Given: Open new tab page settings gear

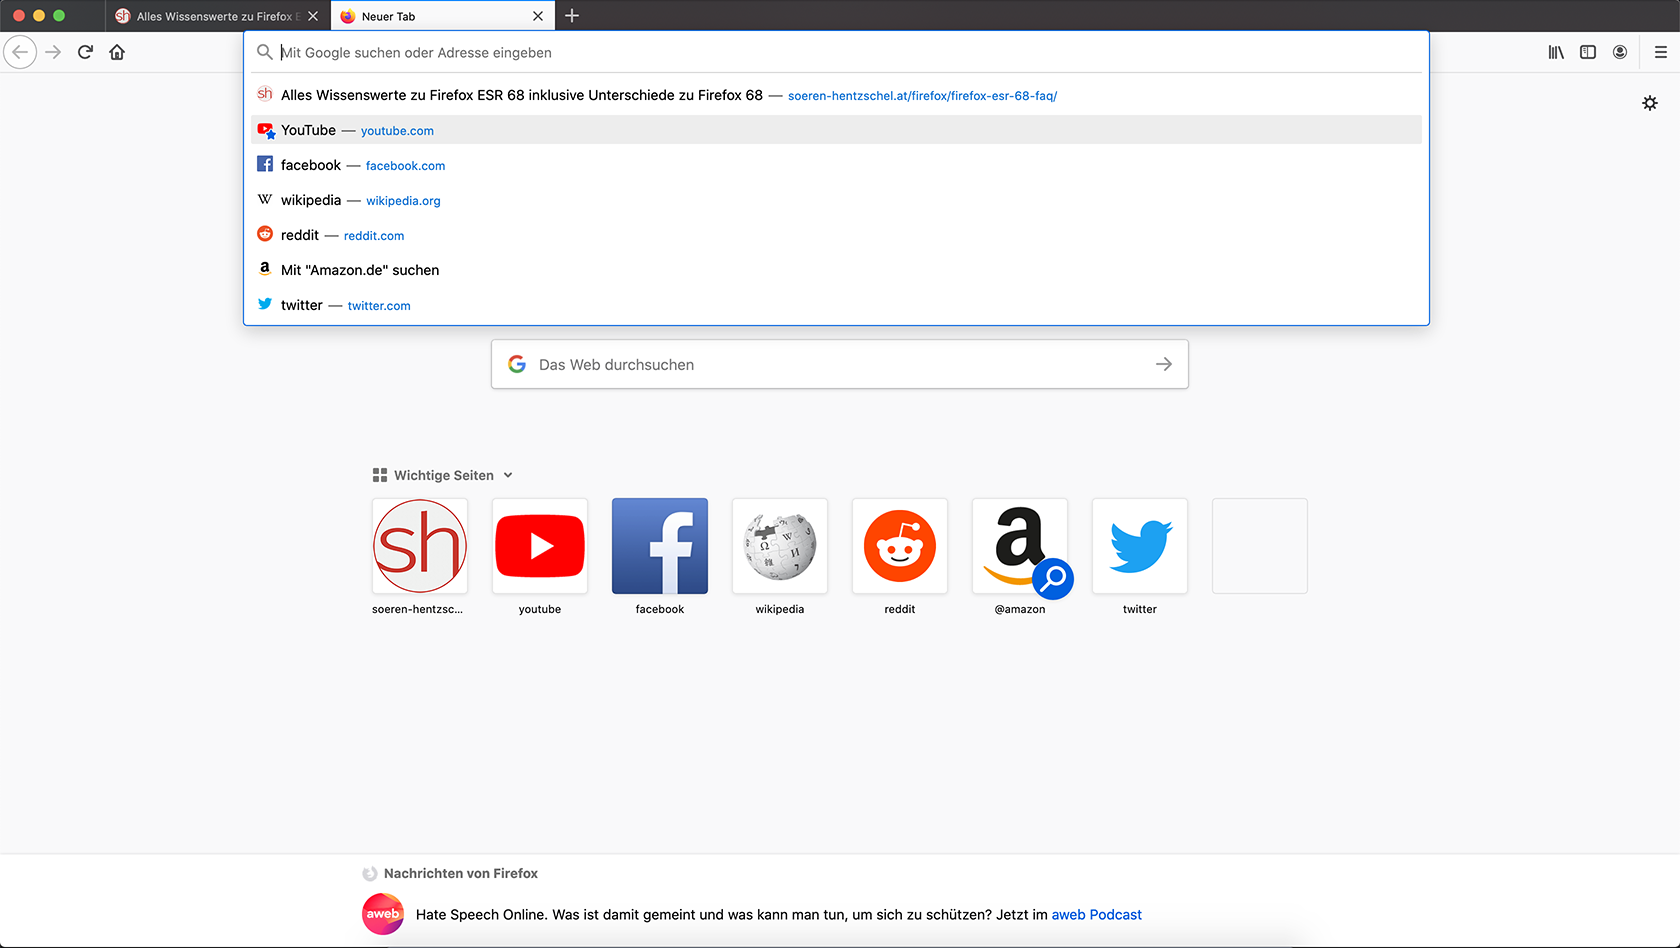Looking at the screenshot, I should click(1650, 103).
